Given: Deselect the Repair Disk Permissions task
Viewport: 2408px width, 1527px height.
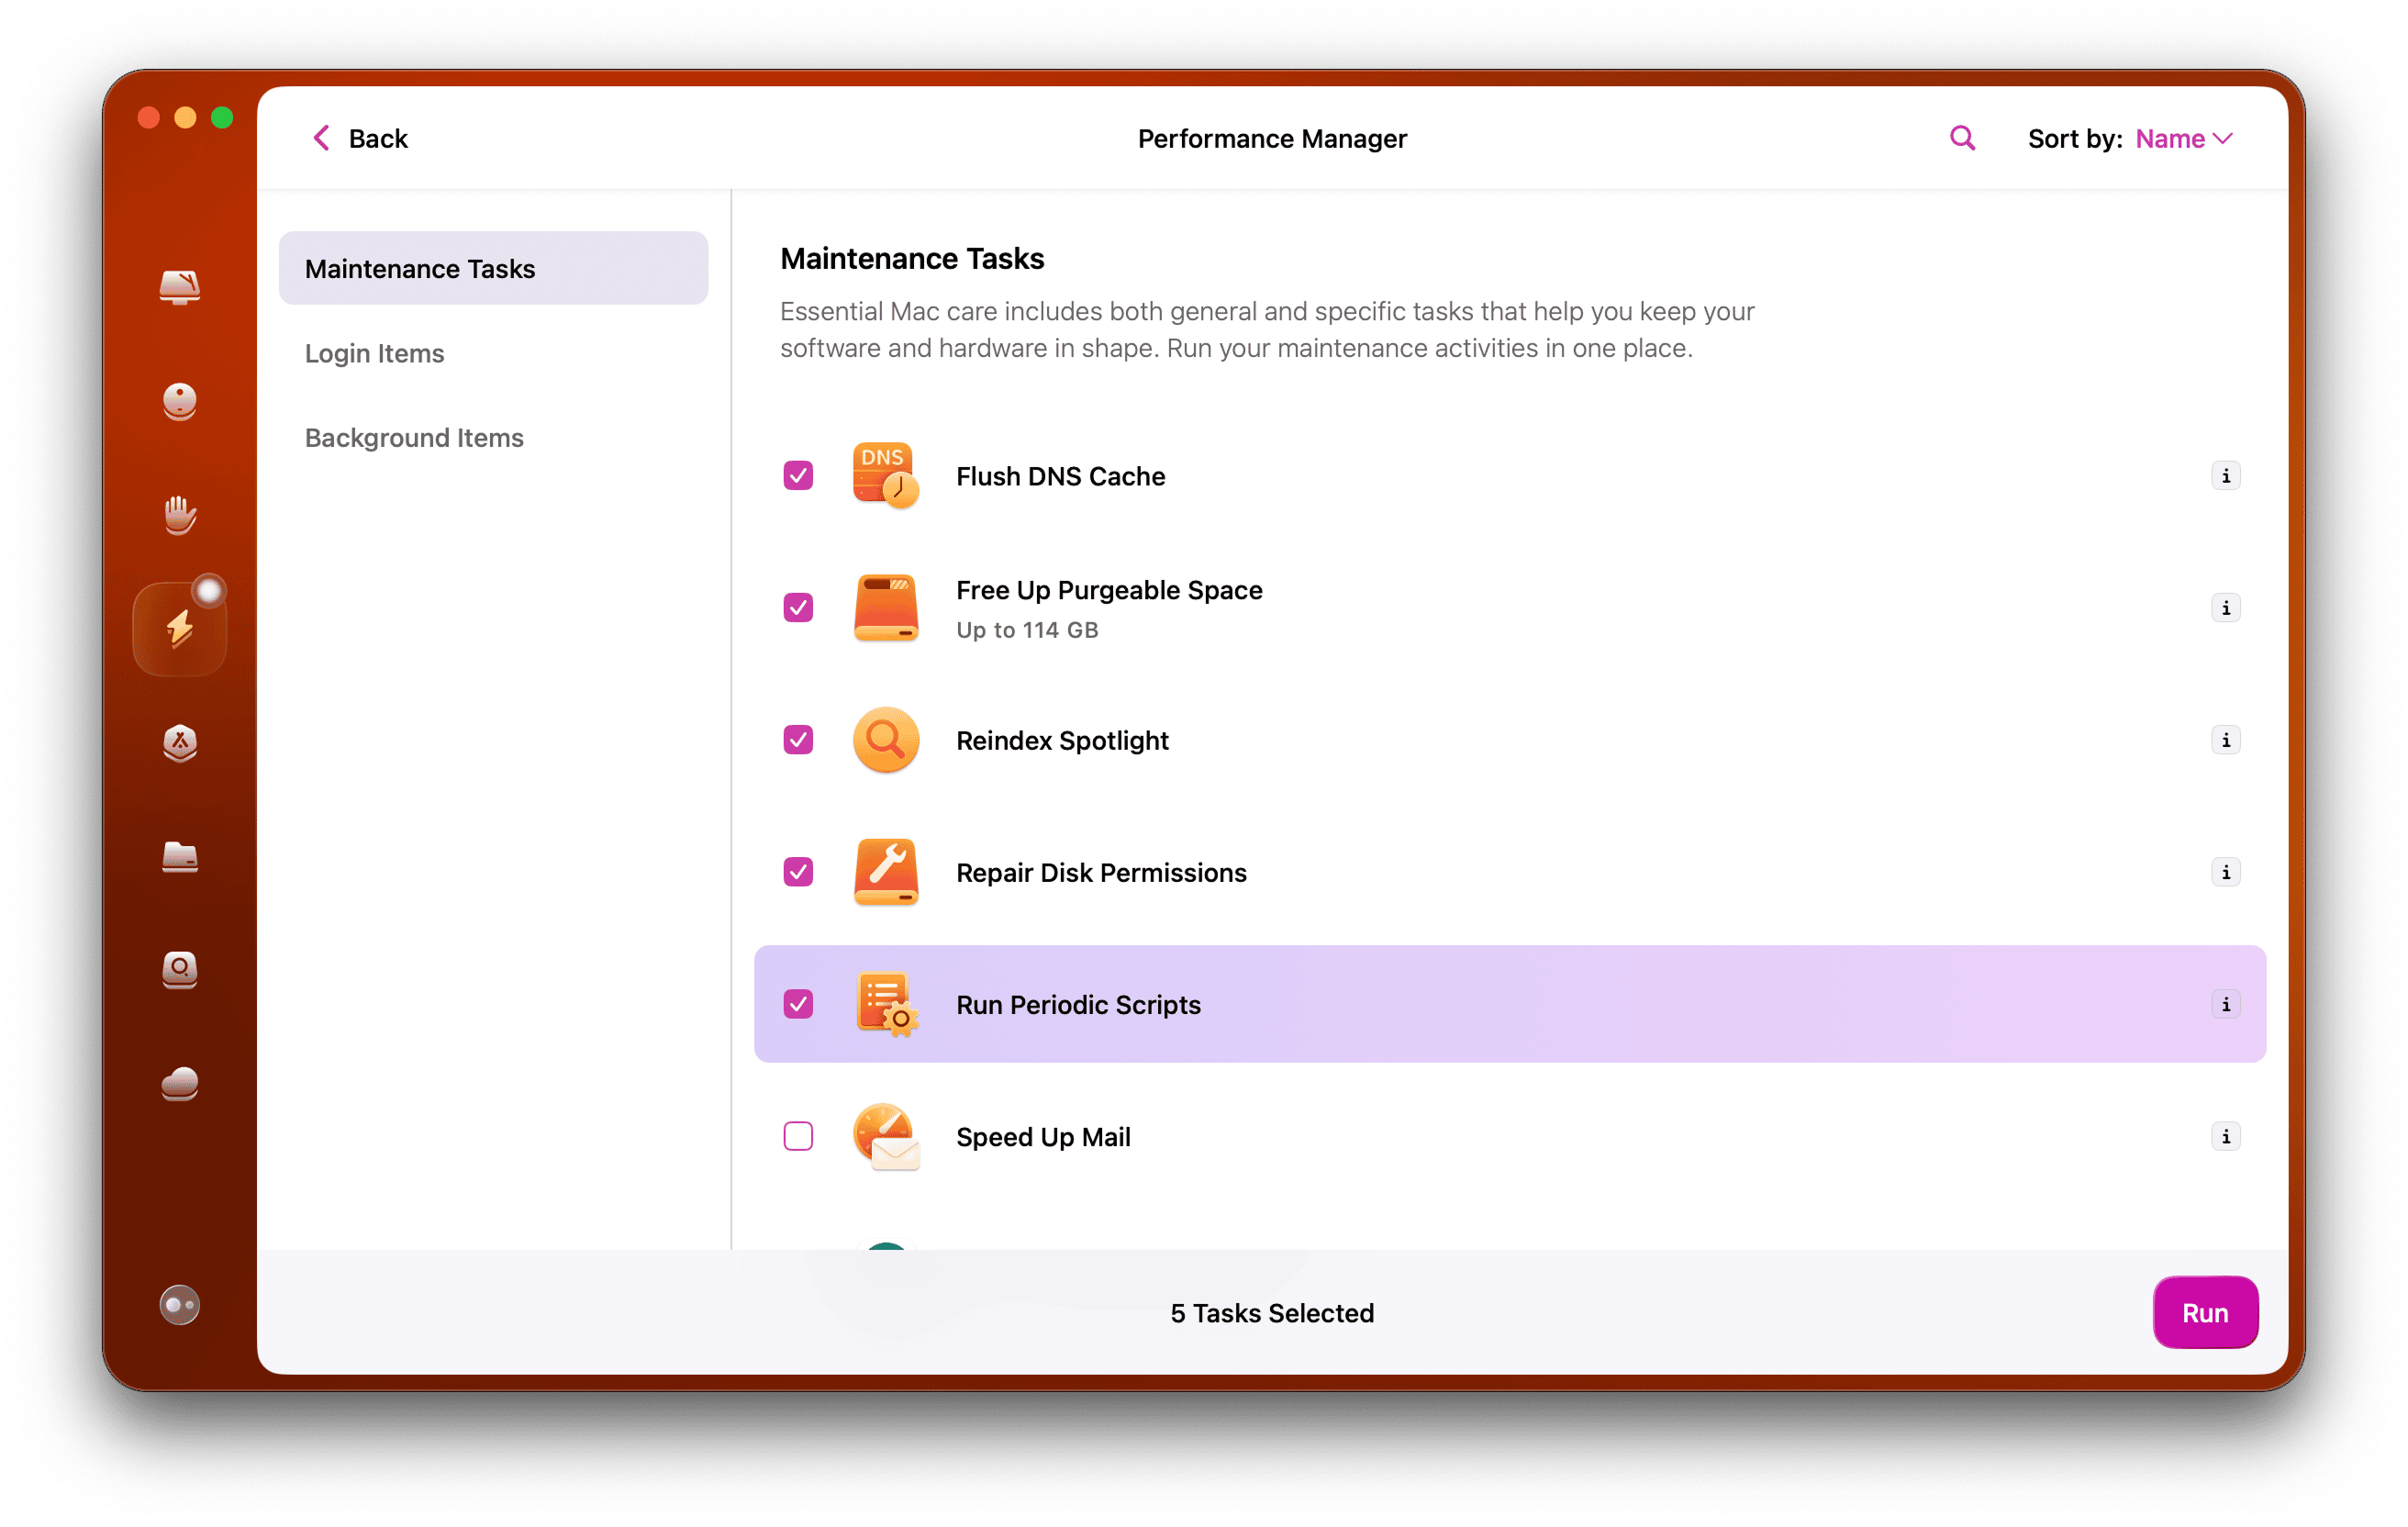Looking at the screenshot, I should click(797, 872).
